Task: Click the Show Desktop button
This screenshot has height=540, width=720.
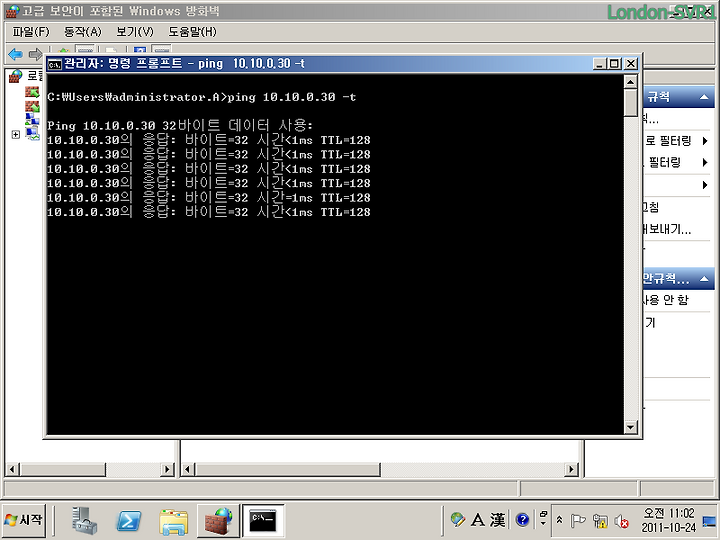Action: coord(710,521)
